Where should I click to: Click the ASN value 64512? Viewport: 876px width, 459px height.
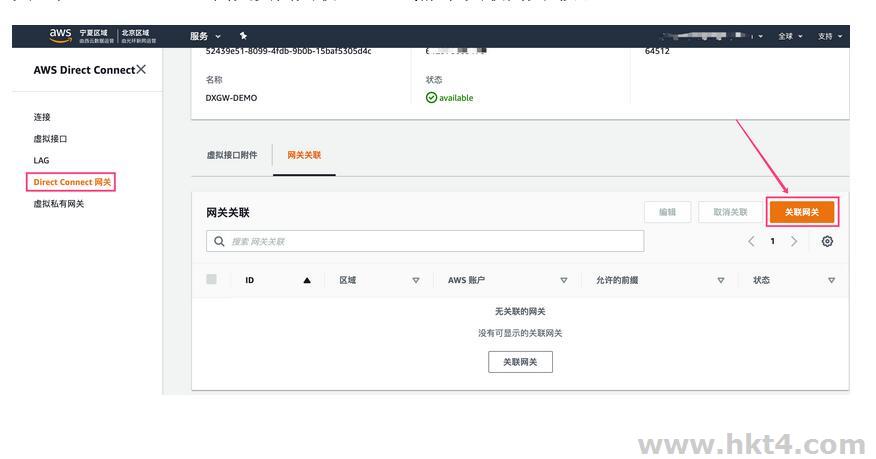click(657, 51)
